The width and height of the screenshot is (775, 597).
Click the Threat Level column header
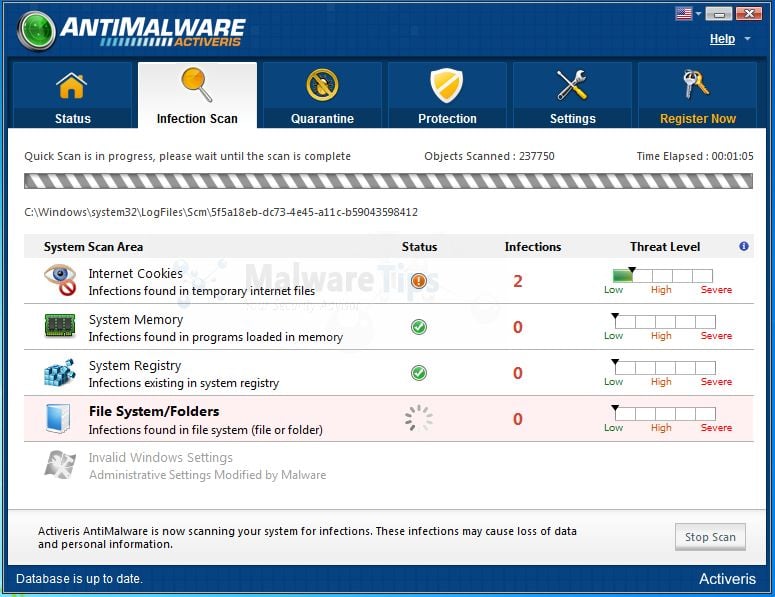coord(665,247)
